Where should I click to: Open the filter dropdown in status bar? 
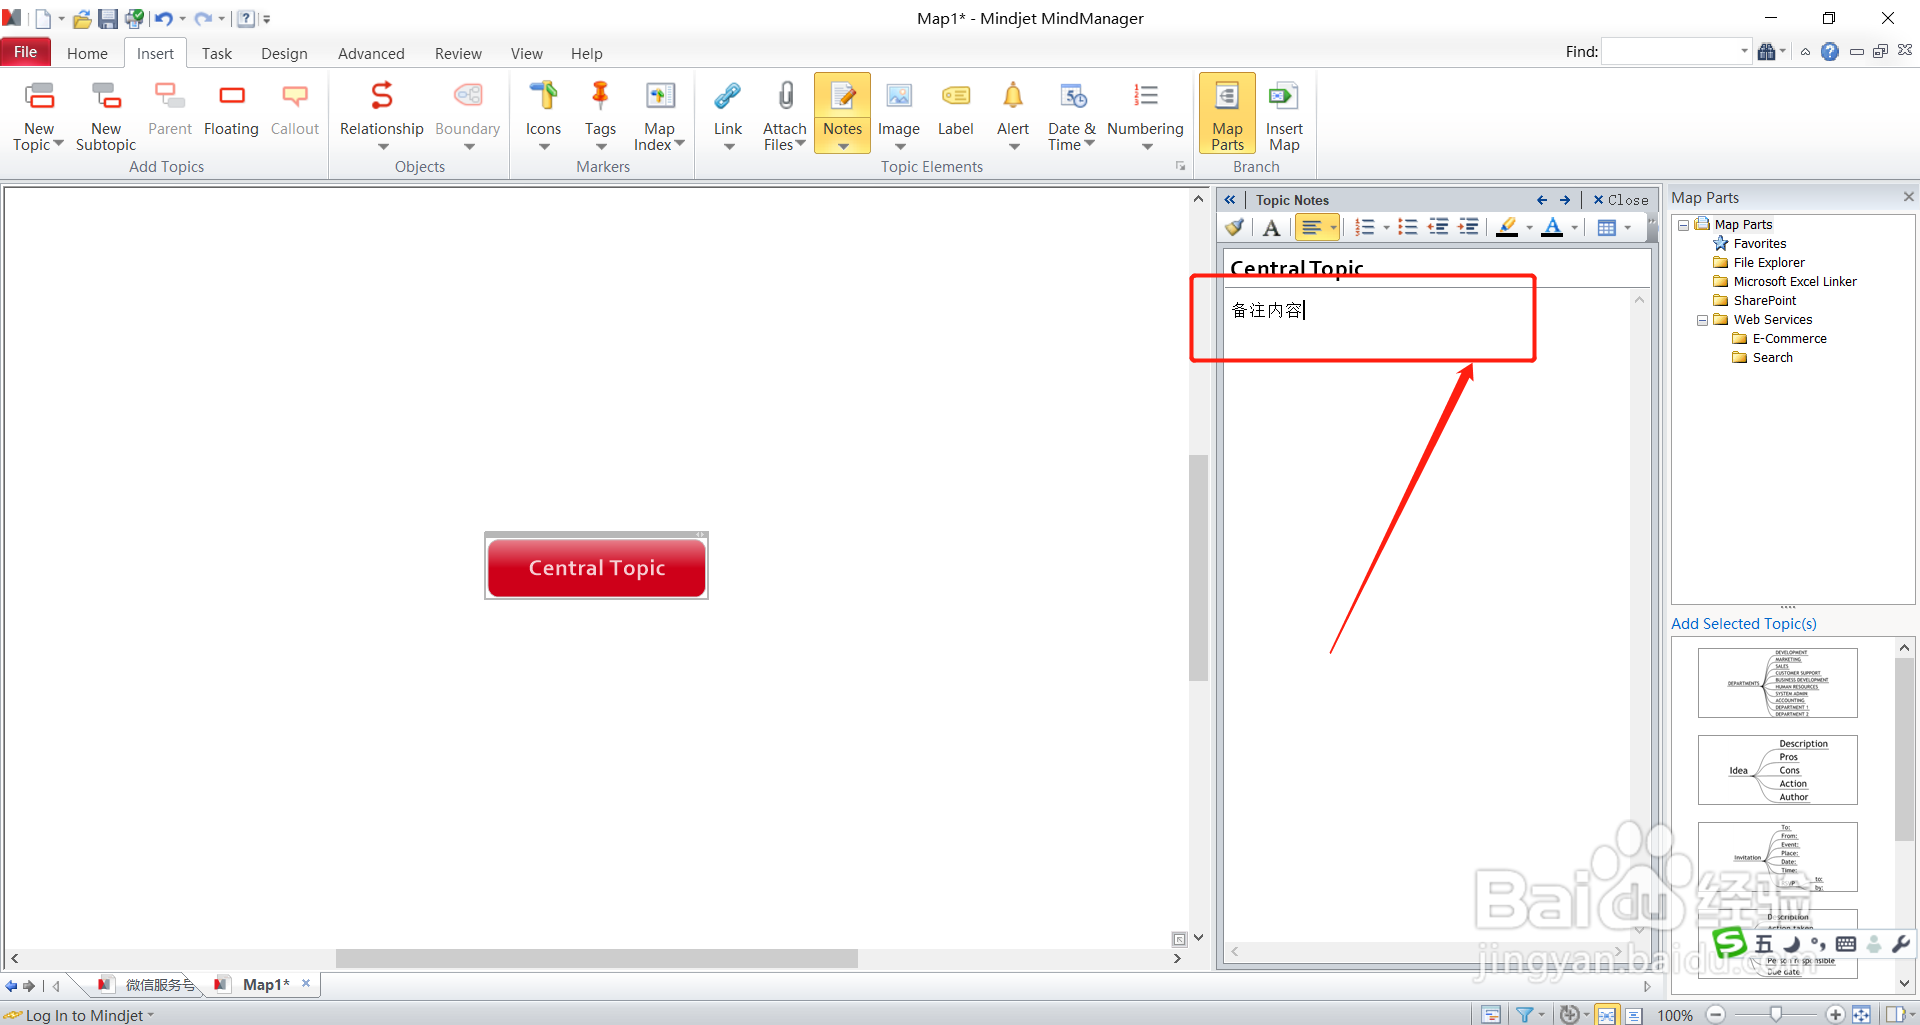1541,1015
